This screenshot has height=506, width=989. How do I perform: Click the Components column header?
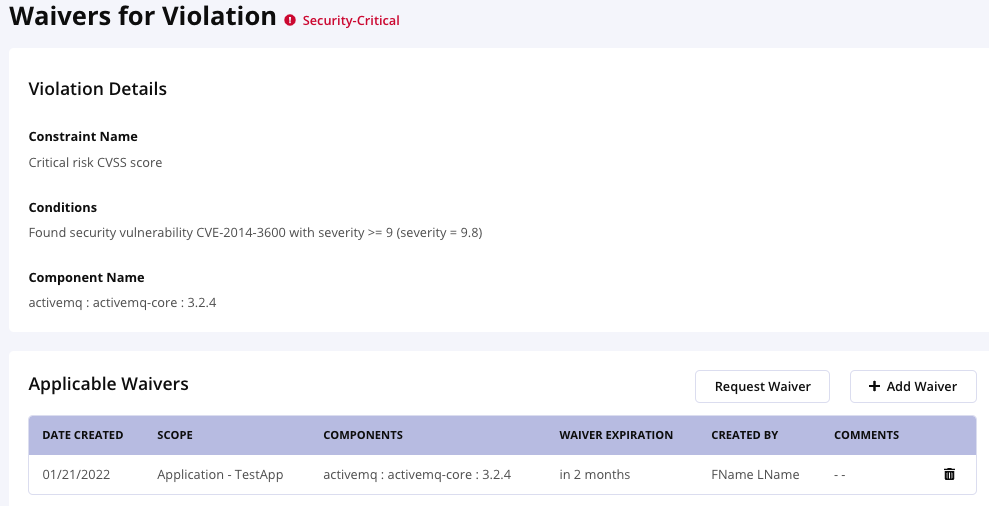coord(363,436)
